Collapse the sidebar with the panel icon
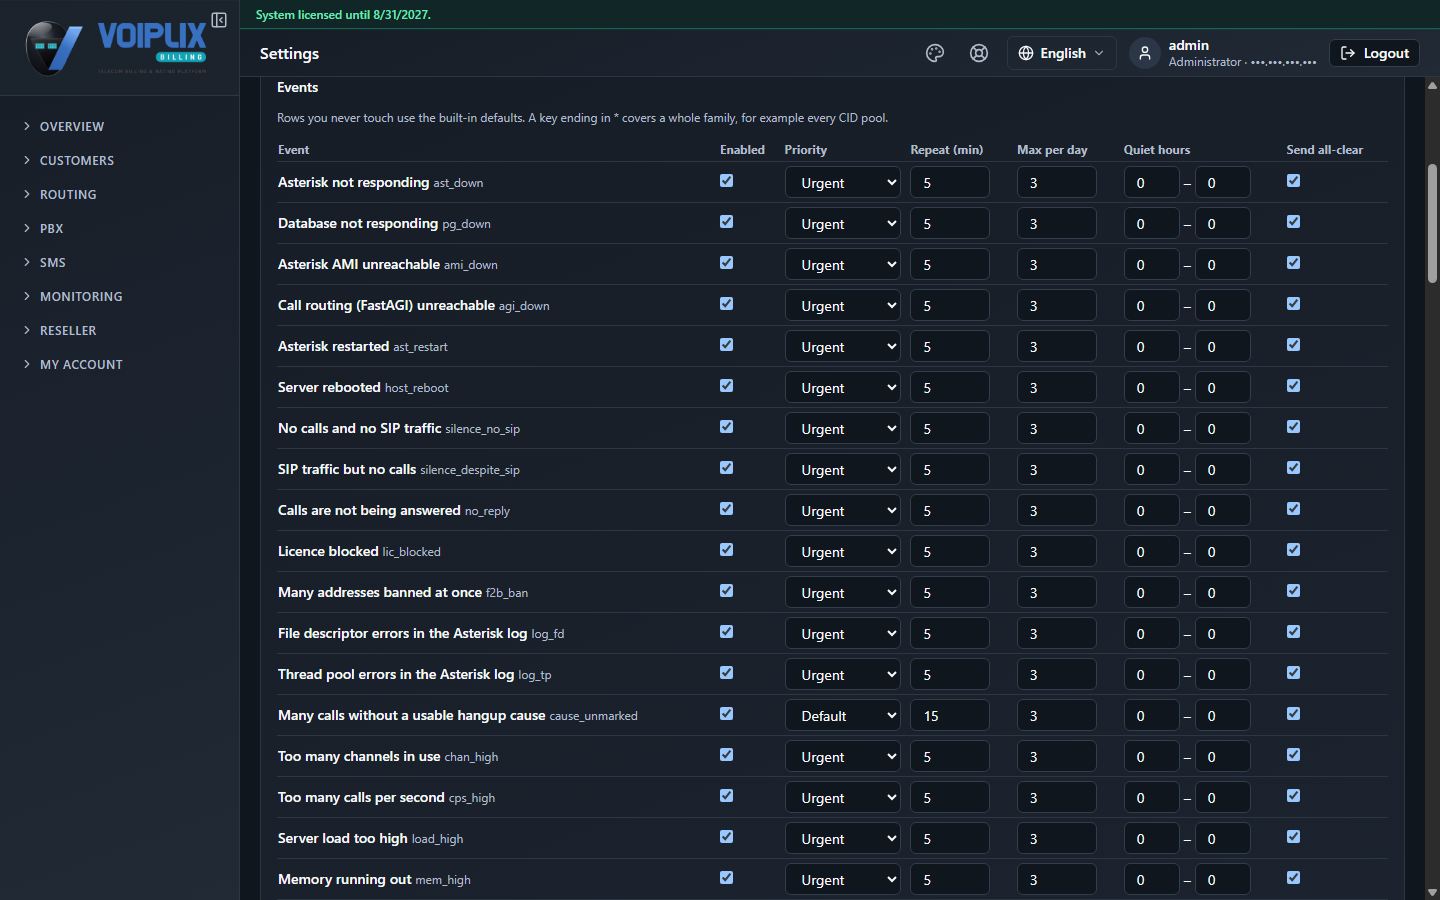This screenshot has height=900, width=1440. click(219, 20)
